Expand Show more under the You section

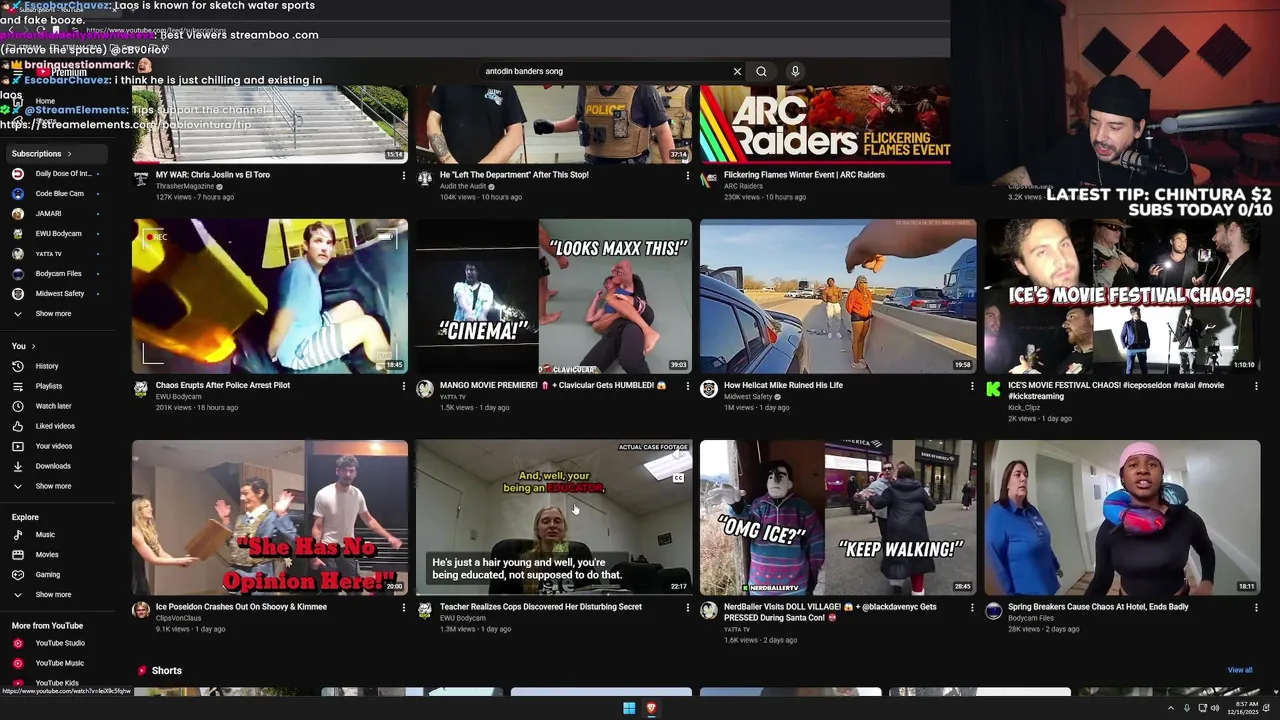(53, 486)
